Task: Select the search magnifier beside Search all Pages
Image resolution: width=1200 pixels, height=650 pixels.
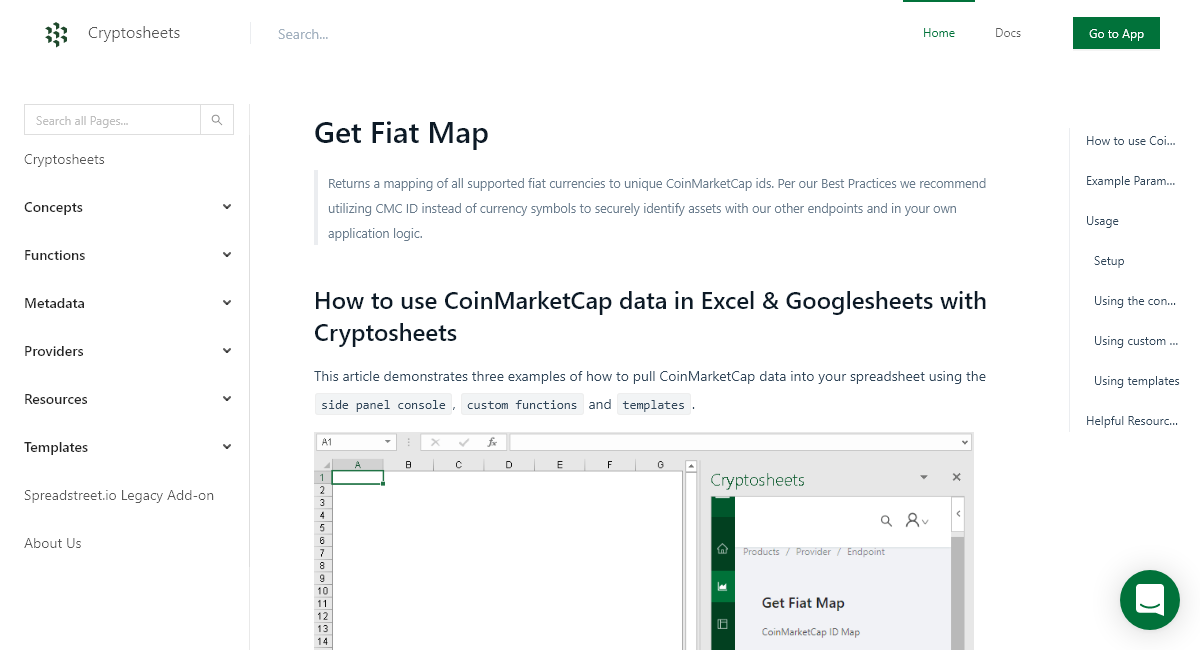Action: click(x=216, y=119)
